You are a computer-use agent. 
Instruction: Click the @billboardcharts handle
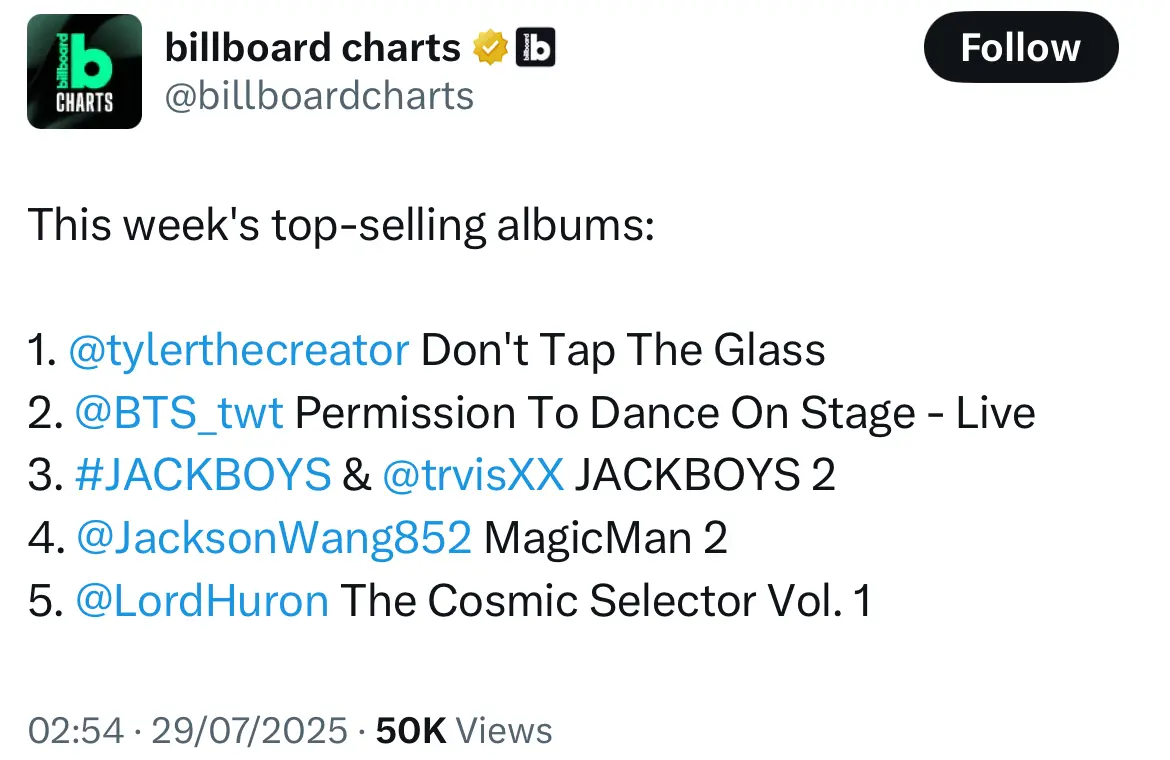click(x=318, y=96)
